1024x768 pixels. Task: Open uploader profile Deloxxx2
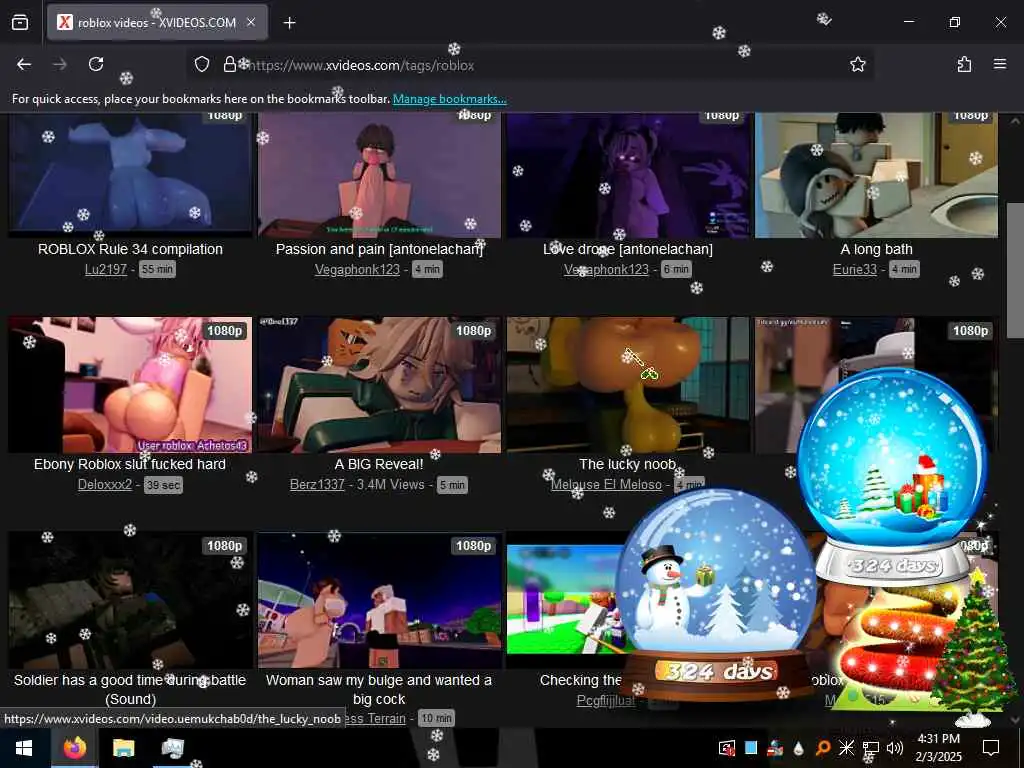[104, 485]
